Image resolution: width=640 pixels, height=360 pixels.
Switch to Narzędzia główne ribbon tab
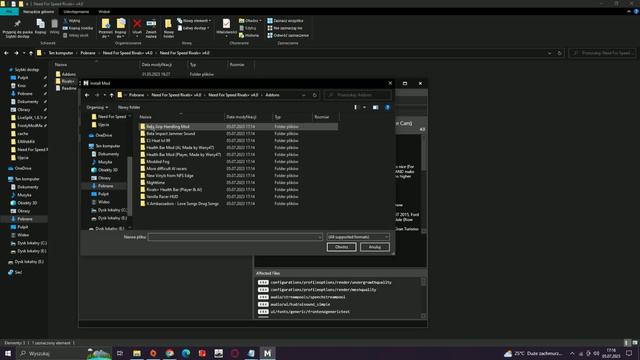tap(38, 11)
